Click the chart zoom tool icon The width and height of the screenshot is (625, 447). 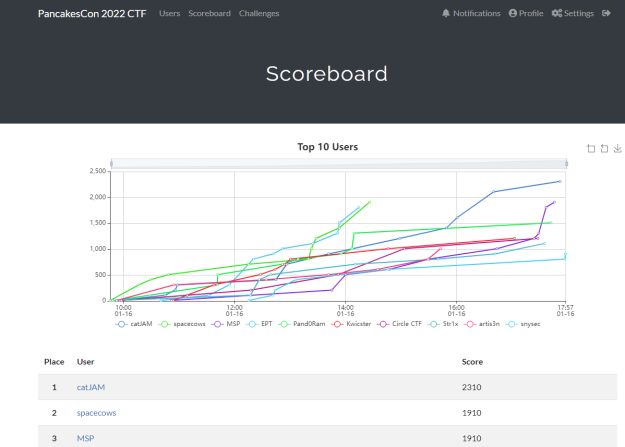(x=591, y=149)
